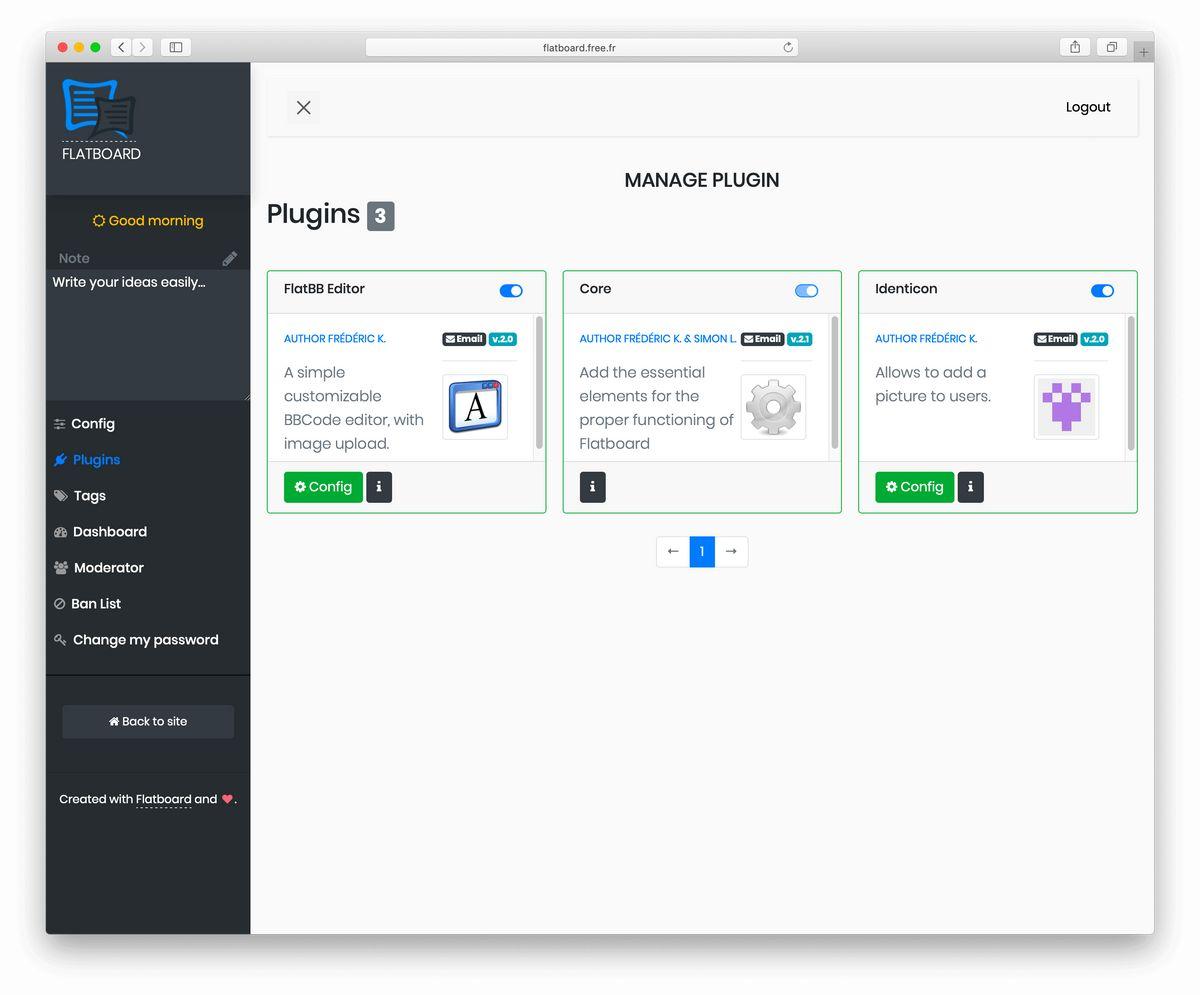Click the Identicon card scrollbar
This screenshot has height=995, width=1200.
pos(1131,383)
